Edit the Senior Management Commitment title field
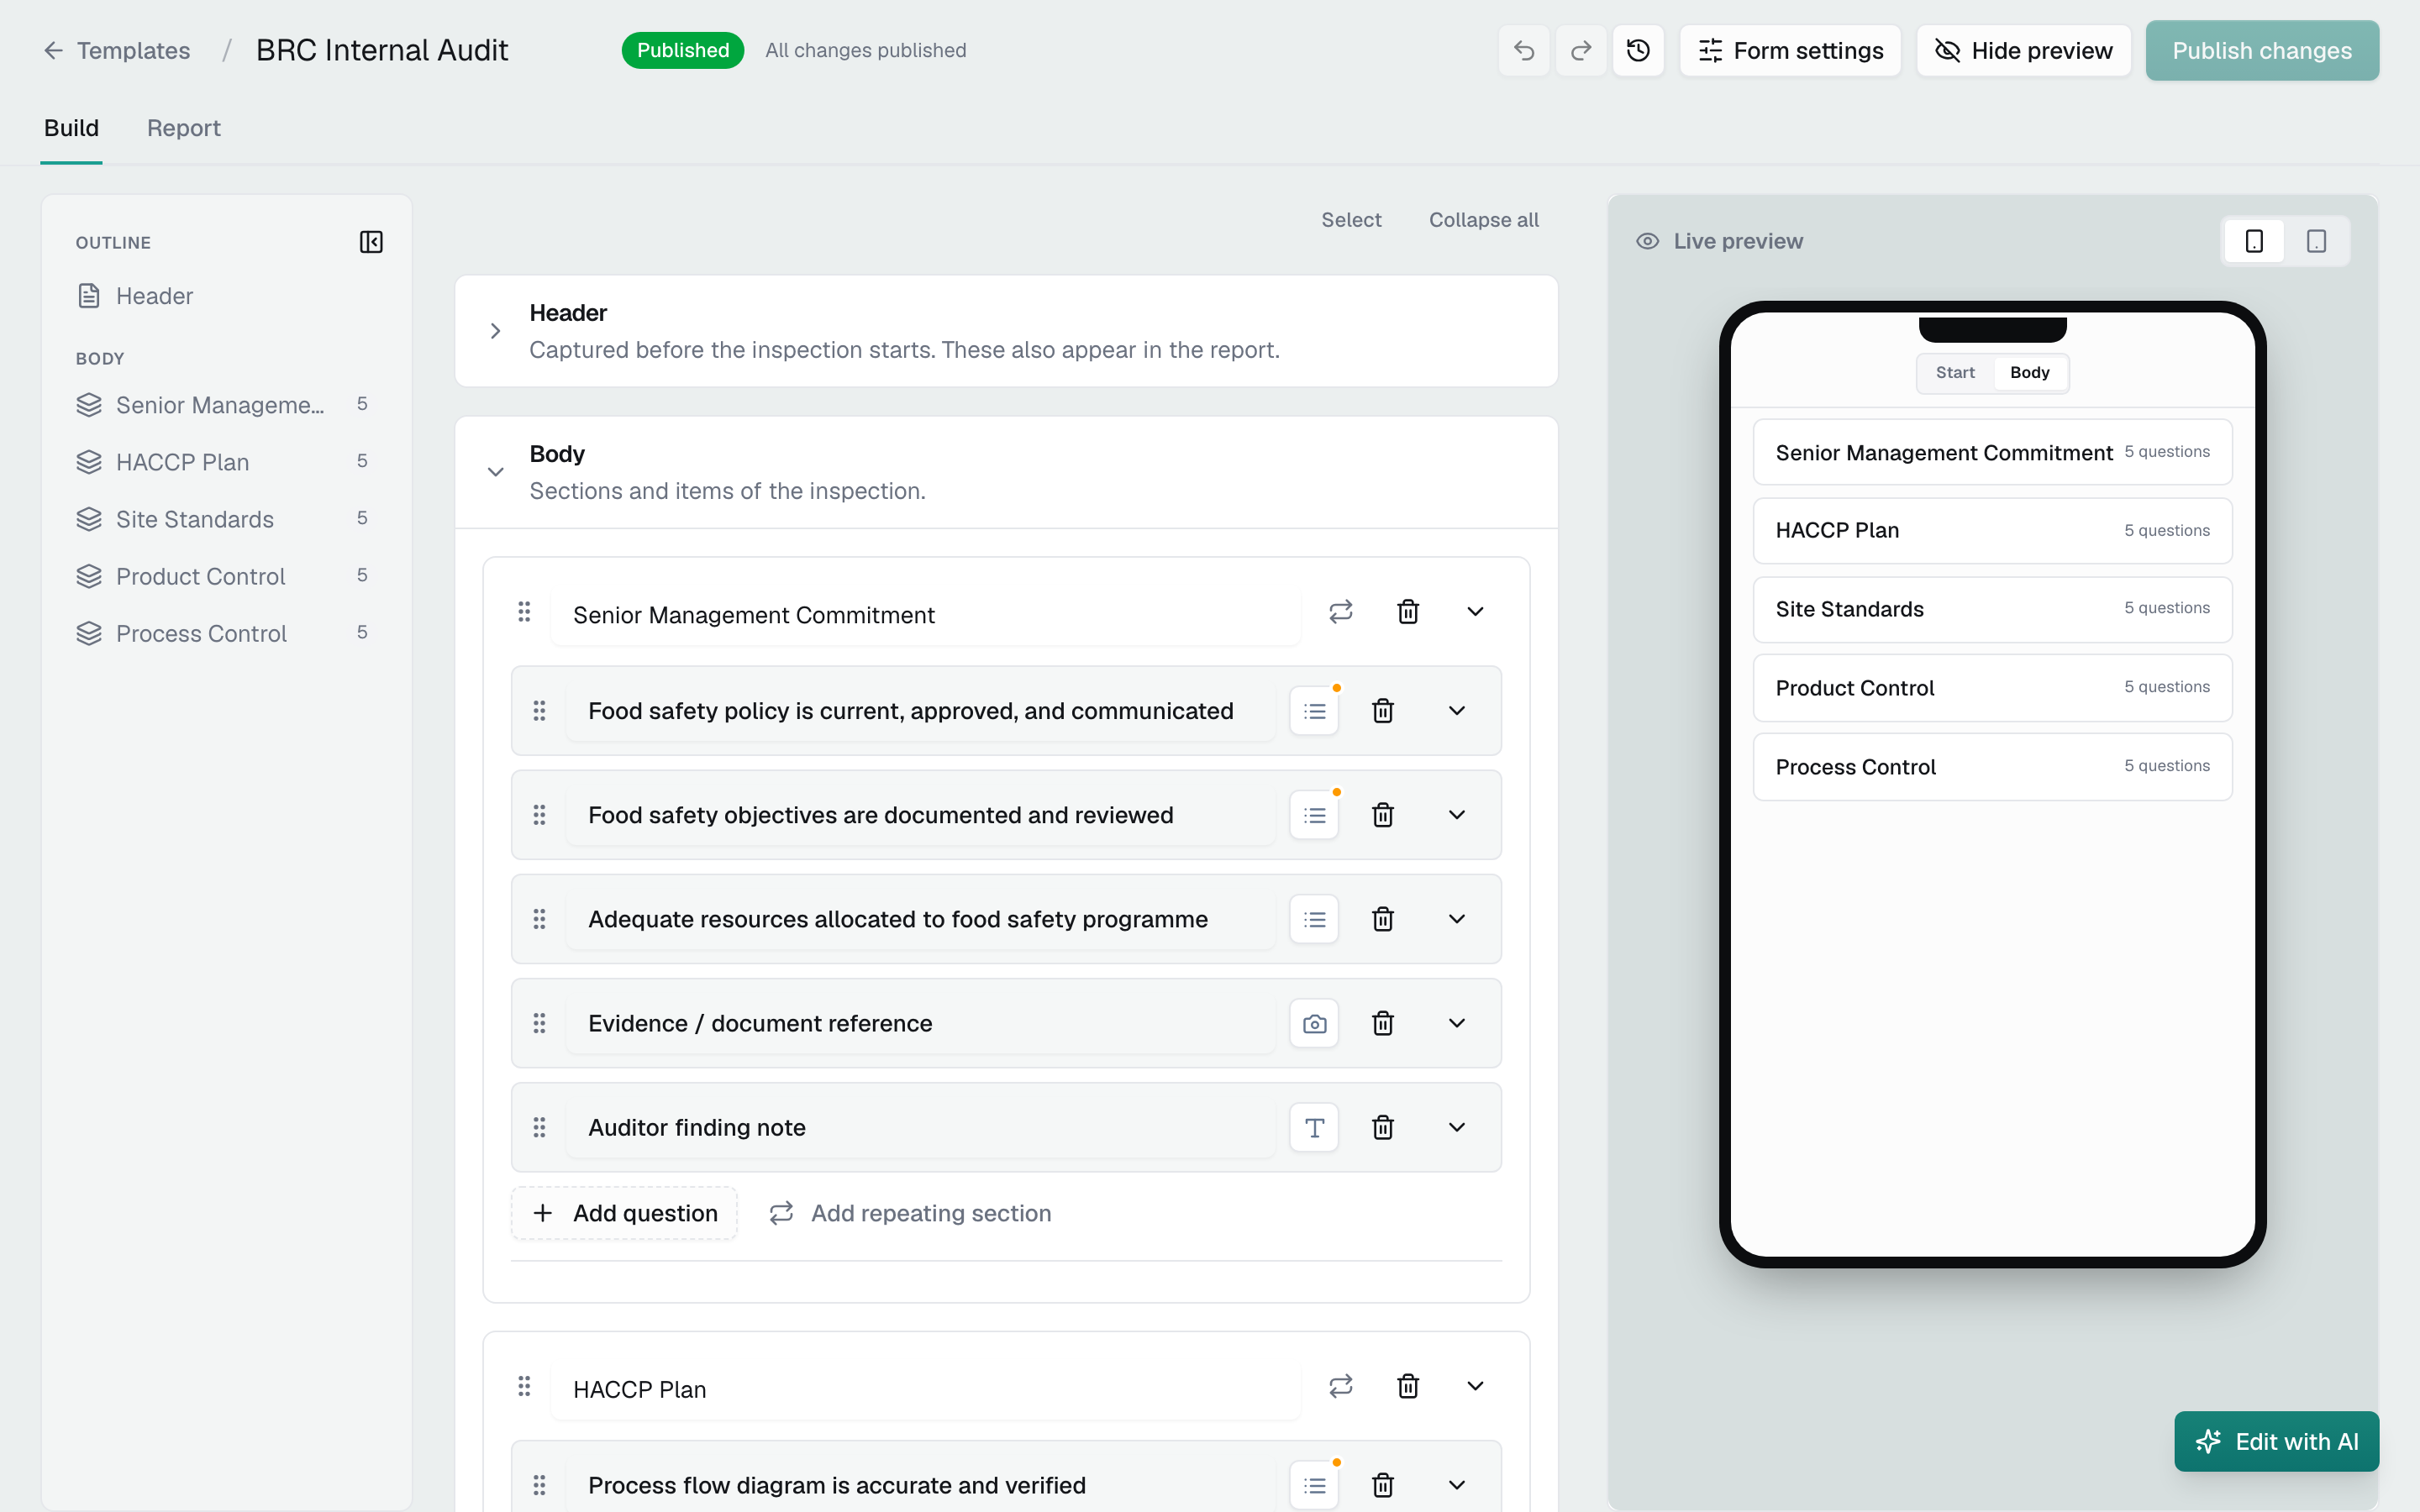 coord(925,615)
